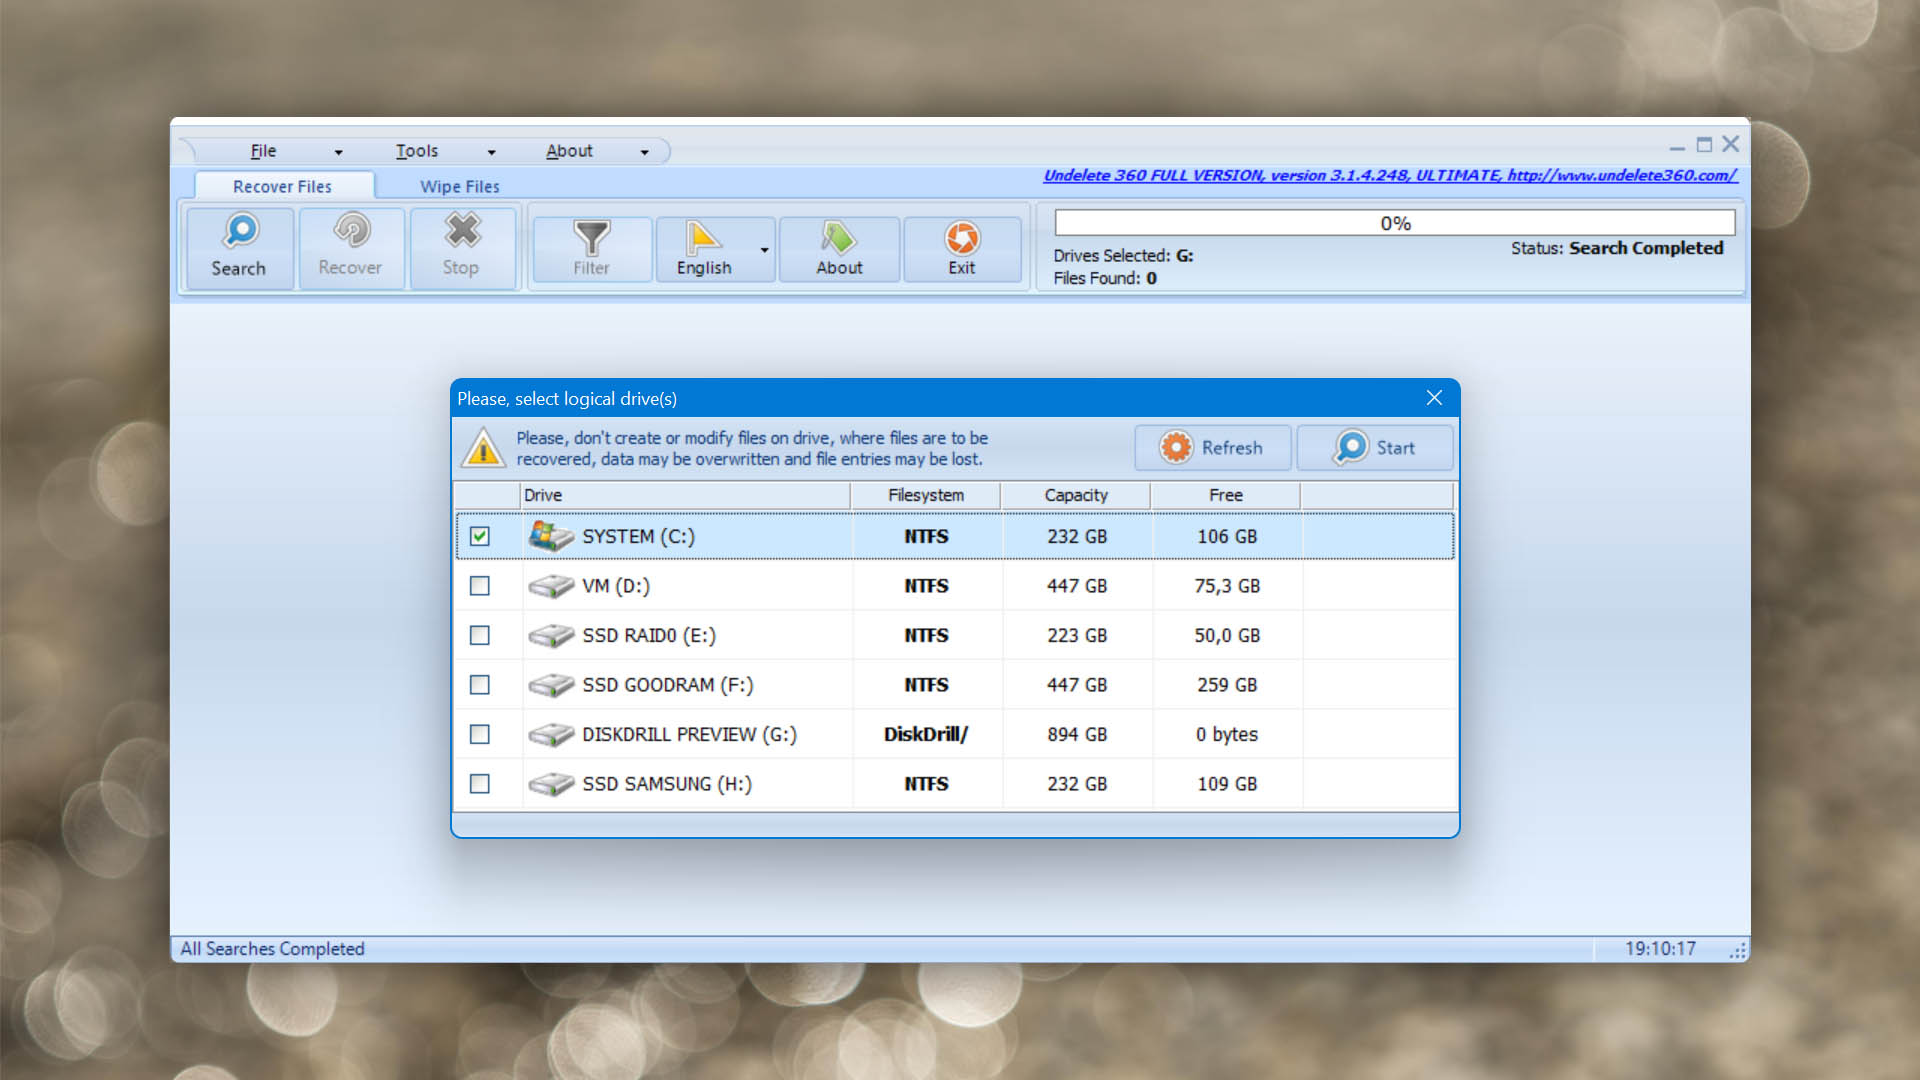Close the select logical drives dialog

[1434, 398]
